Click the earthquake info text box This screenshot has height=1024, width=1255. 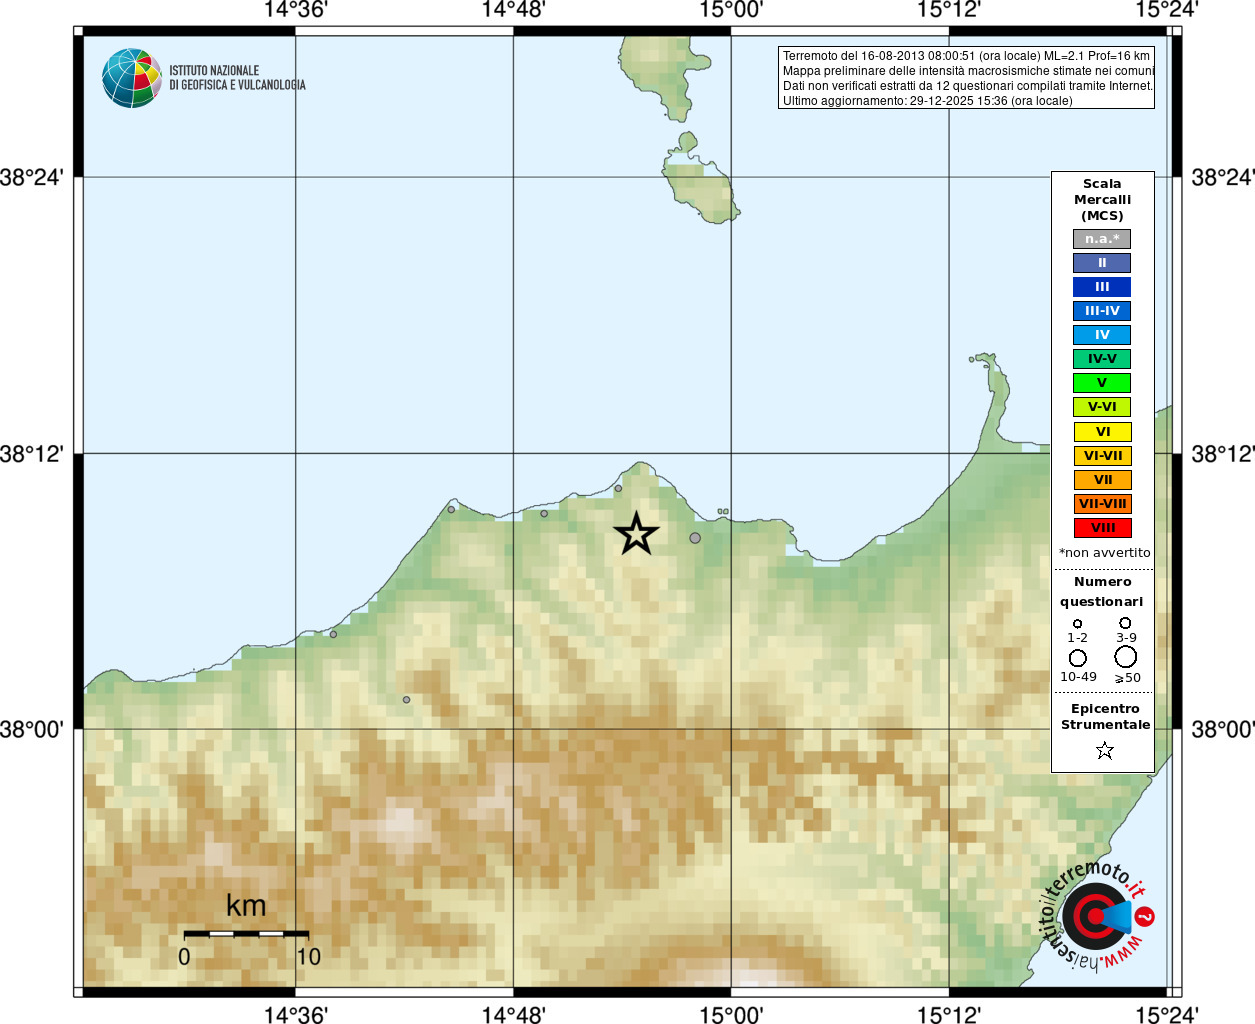[x=966, y=78]
